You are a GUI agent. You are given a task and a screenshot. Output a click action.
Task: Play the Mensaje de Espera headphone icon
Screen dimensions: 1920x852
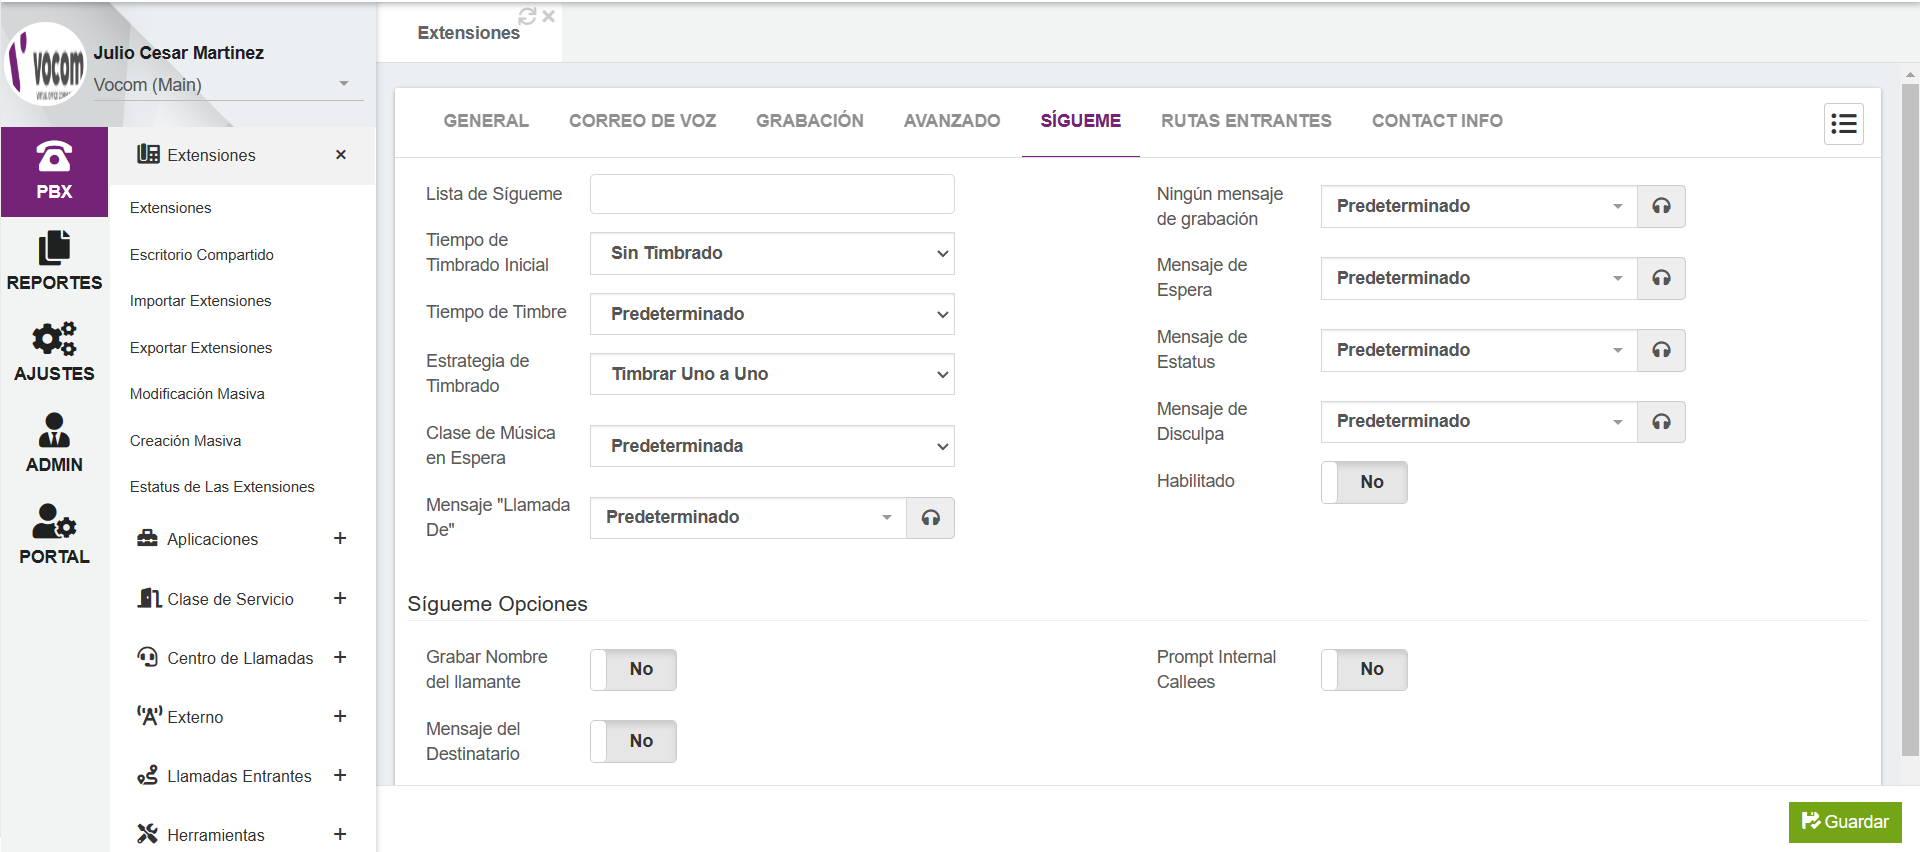pyautogui.click(x=1661, y=278)
